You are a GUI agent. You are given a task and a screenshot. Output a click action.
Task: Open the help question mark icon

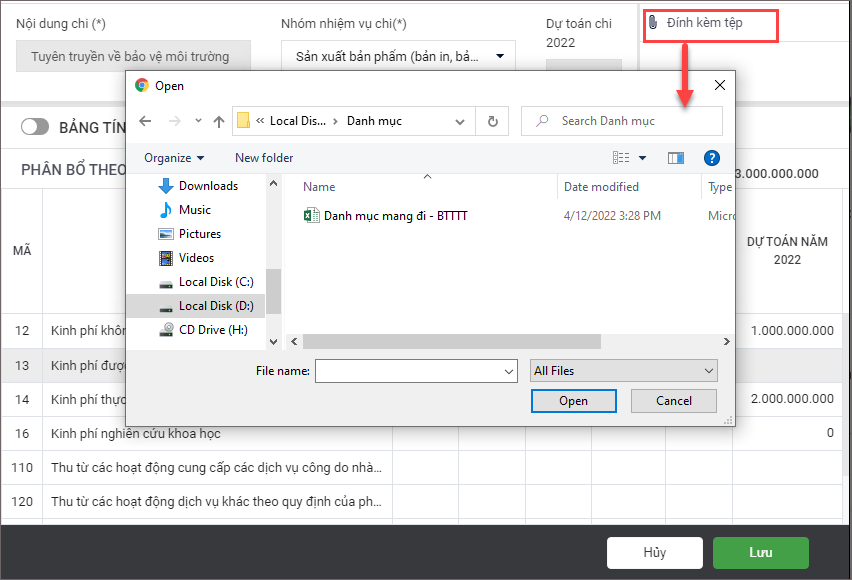711,158
